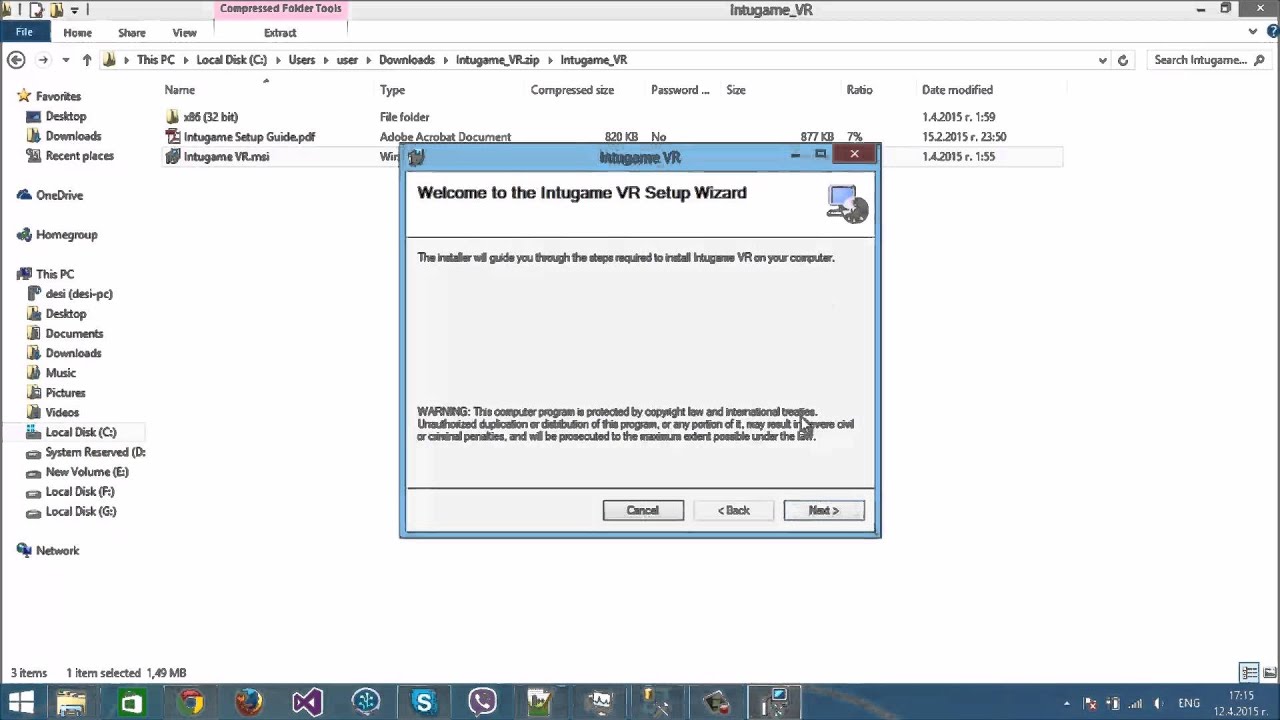Open the File tab in Explorer
Screen dimensions: 1280x720
pos(24,33)
